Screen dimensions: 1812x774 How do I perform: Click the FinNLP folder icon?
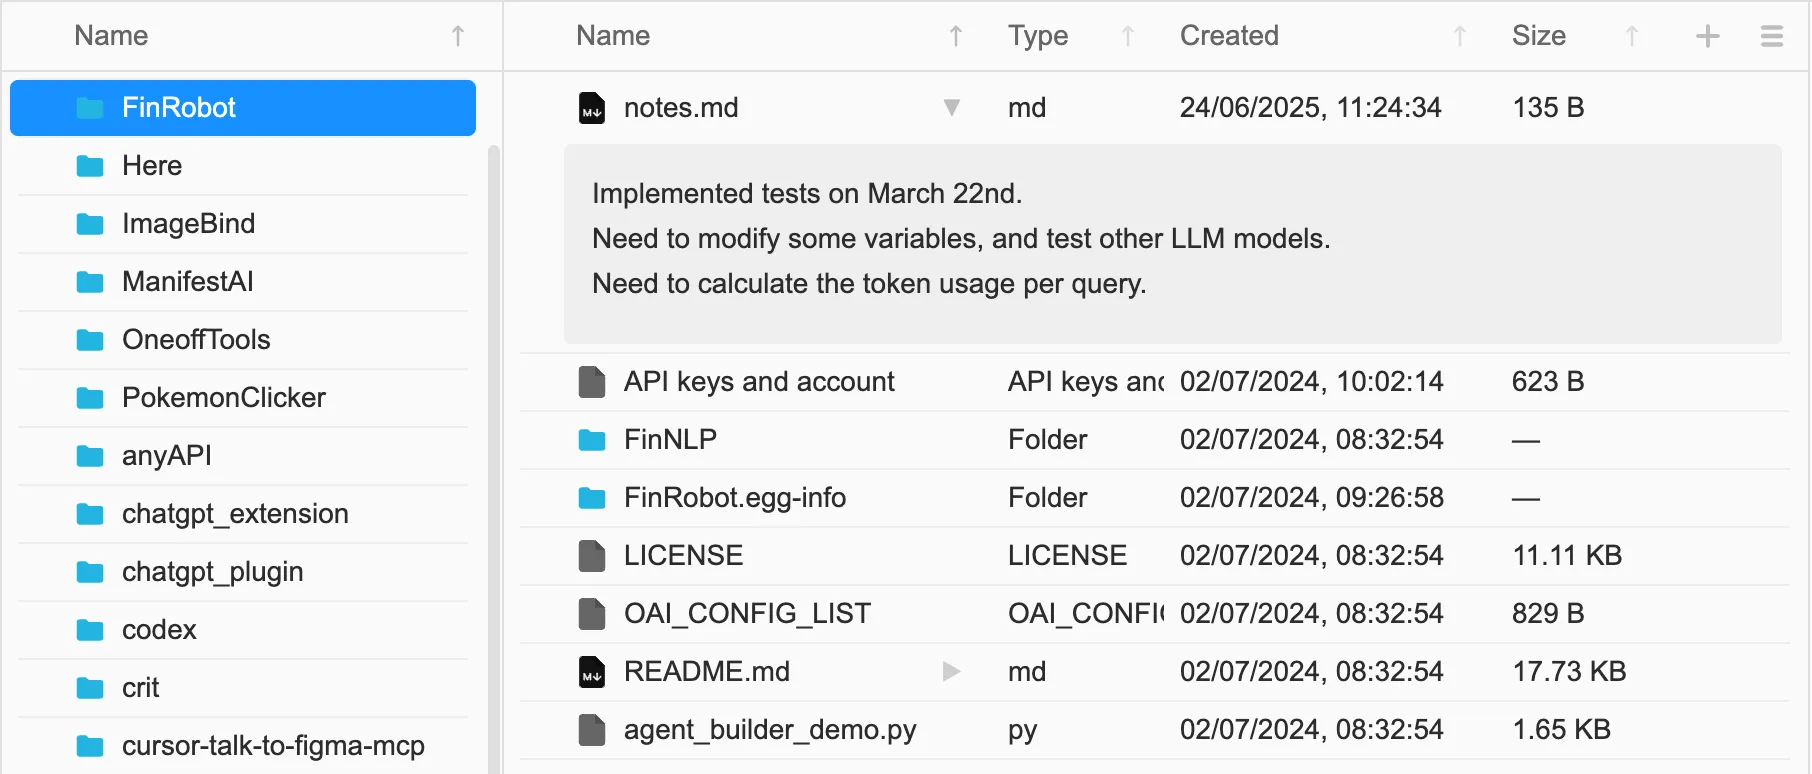pyautogui.click(x=592, y=440)
